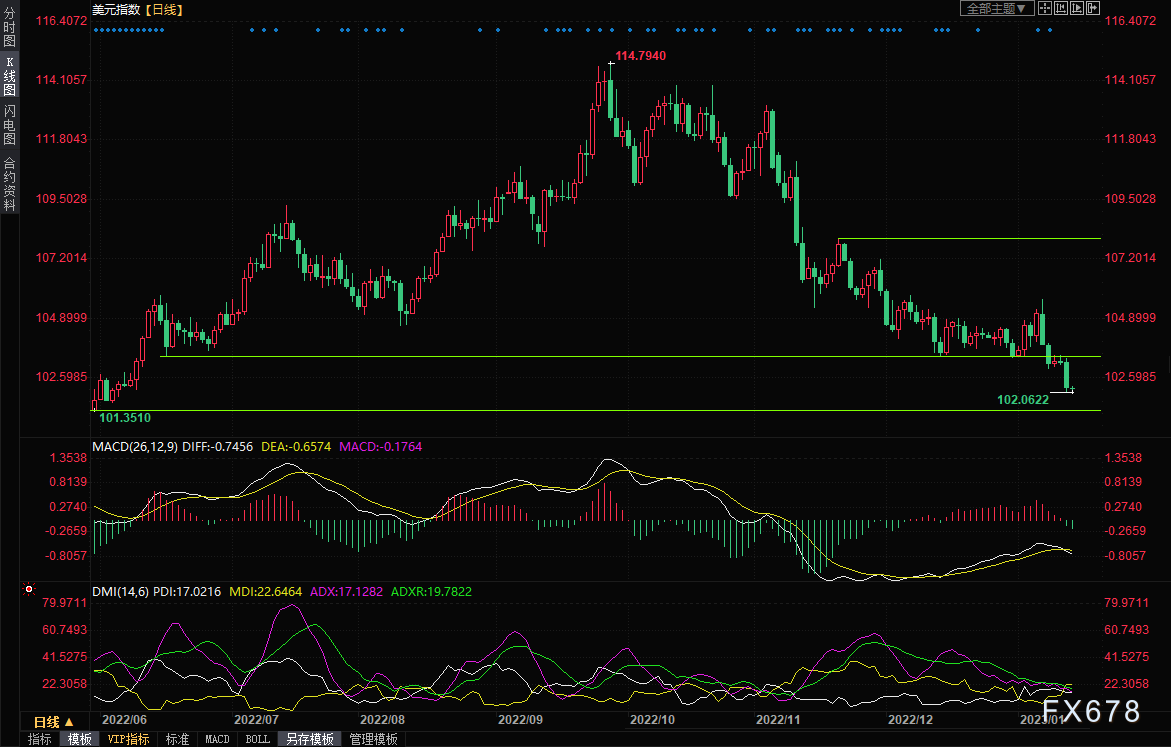The height and width of the screenshot is (747, 1171).
Task: Switch to the 指标 tab at bottom
Action: (x=40, y=739)
